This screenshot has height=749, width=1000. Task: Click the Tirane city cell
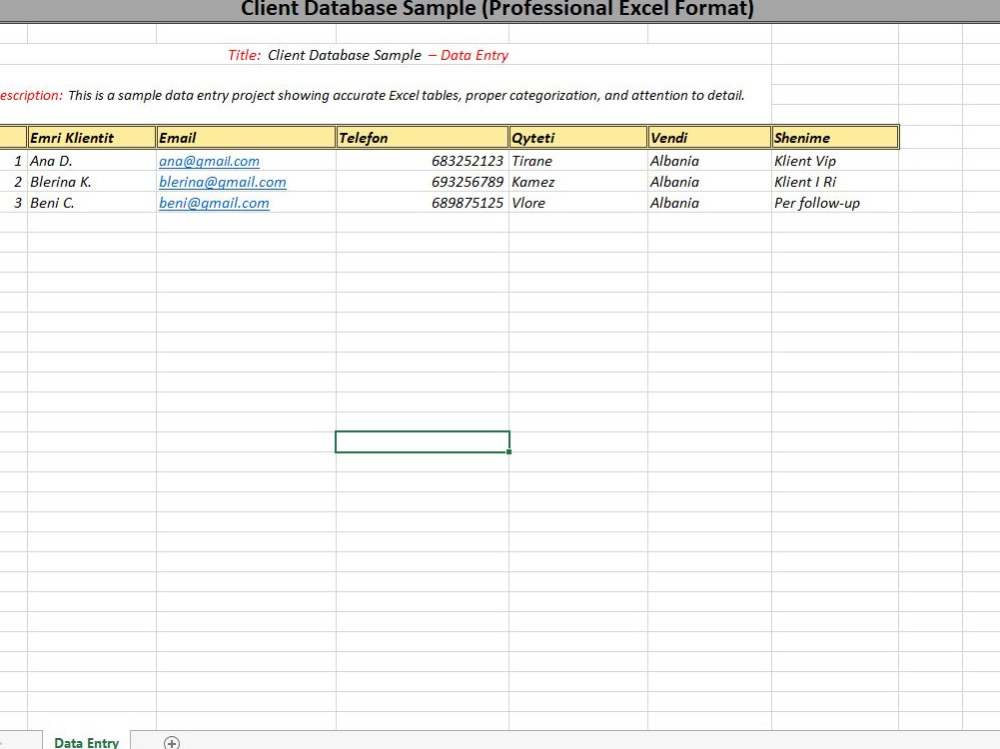click(x=578, y=161)
